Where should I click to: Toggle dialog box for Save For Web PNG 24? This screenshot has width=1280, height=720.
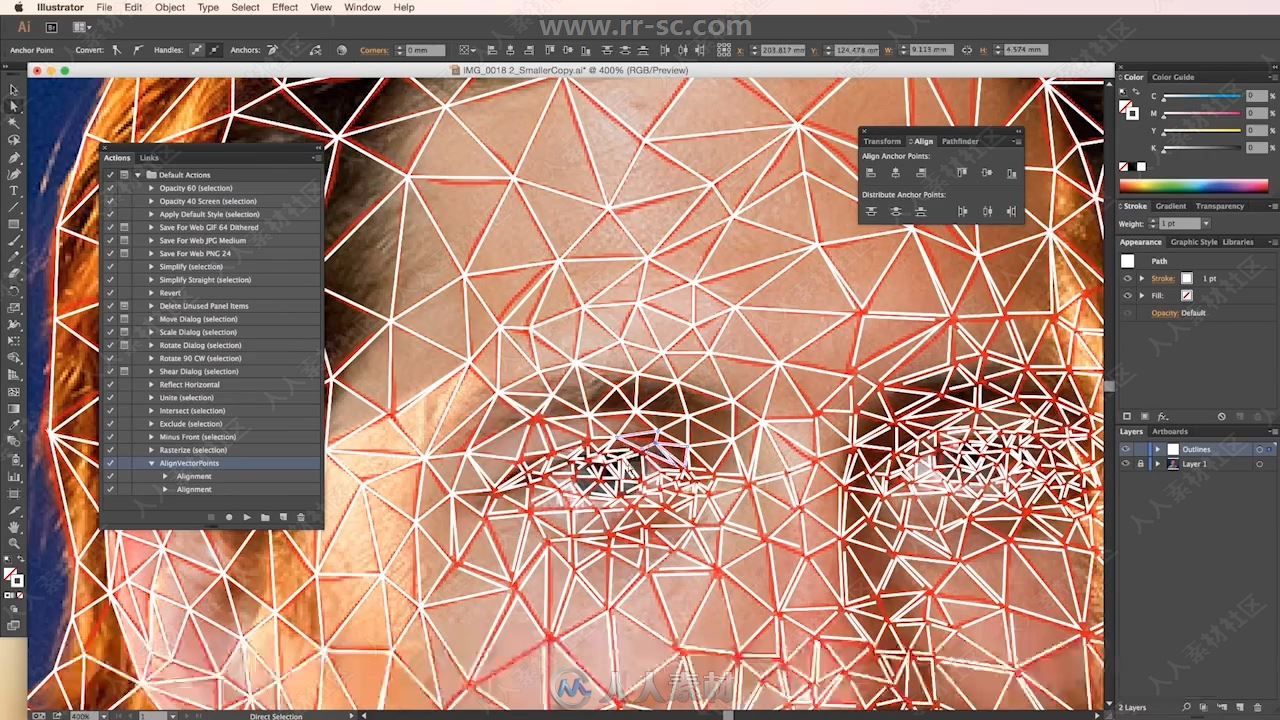(124, 254)
